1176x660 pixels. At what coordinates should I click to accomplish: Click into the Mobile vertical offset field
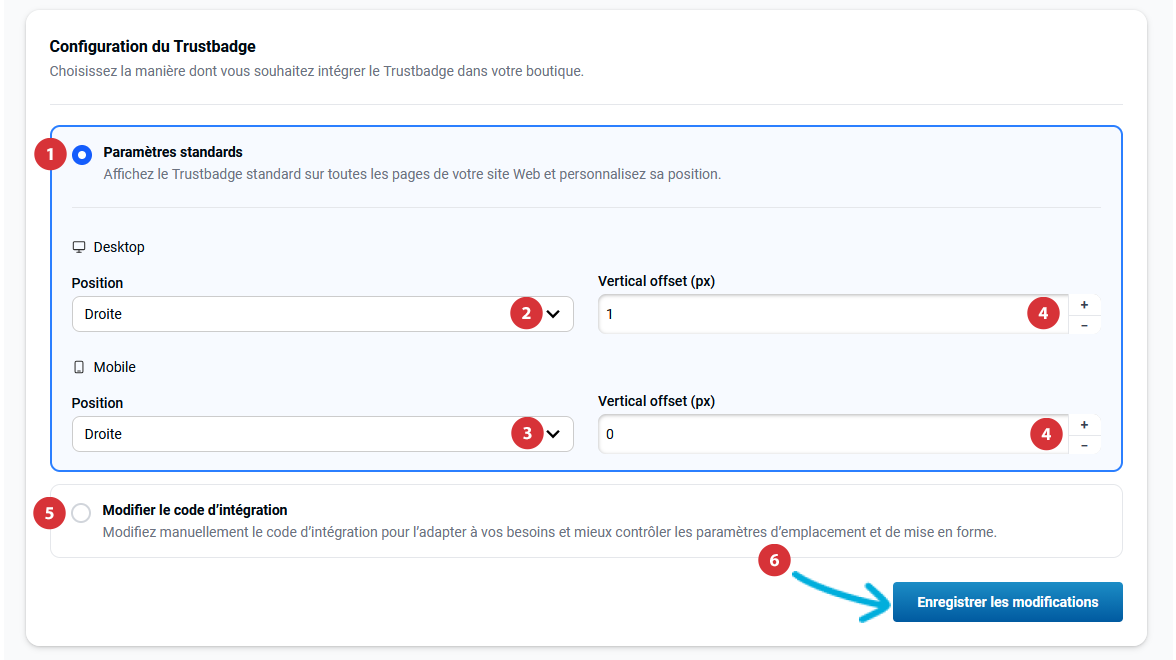[x=810, y=434]
